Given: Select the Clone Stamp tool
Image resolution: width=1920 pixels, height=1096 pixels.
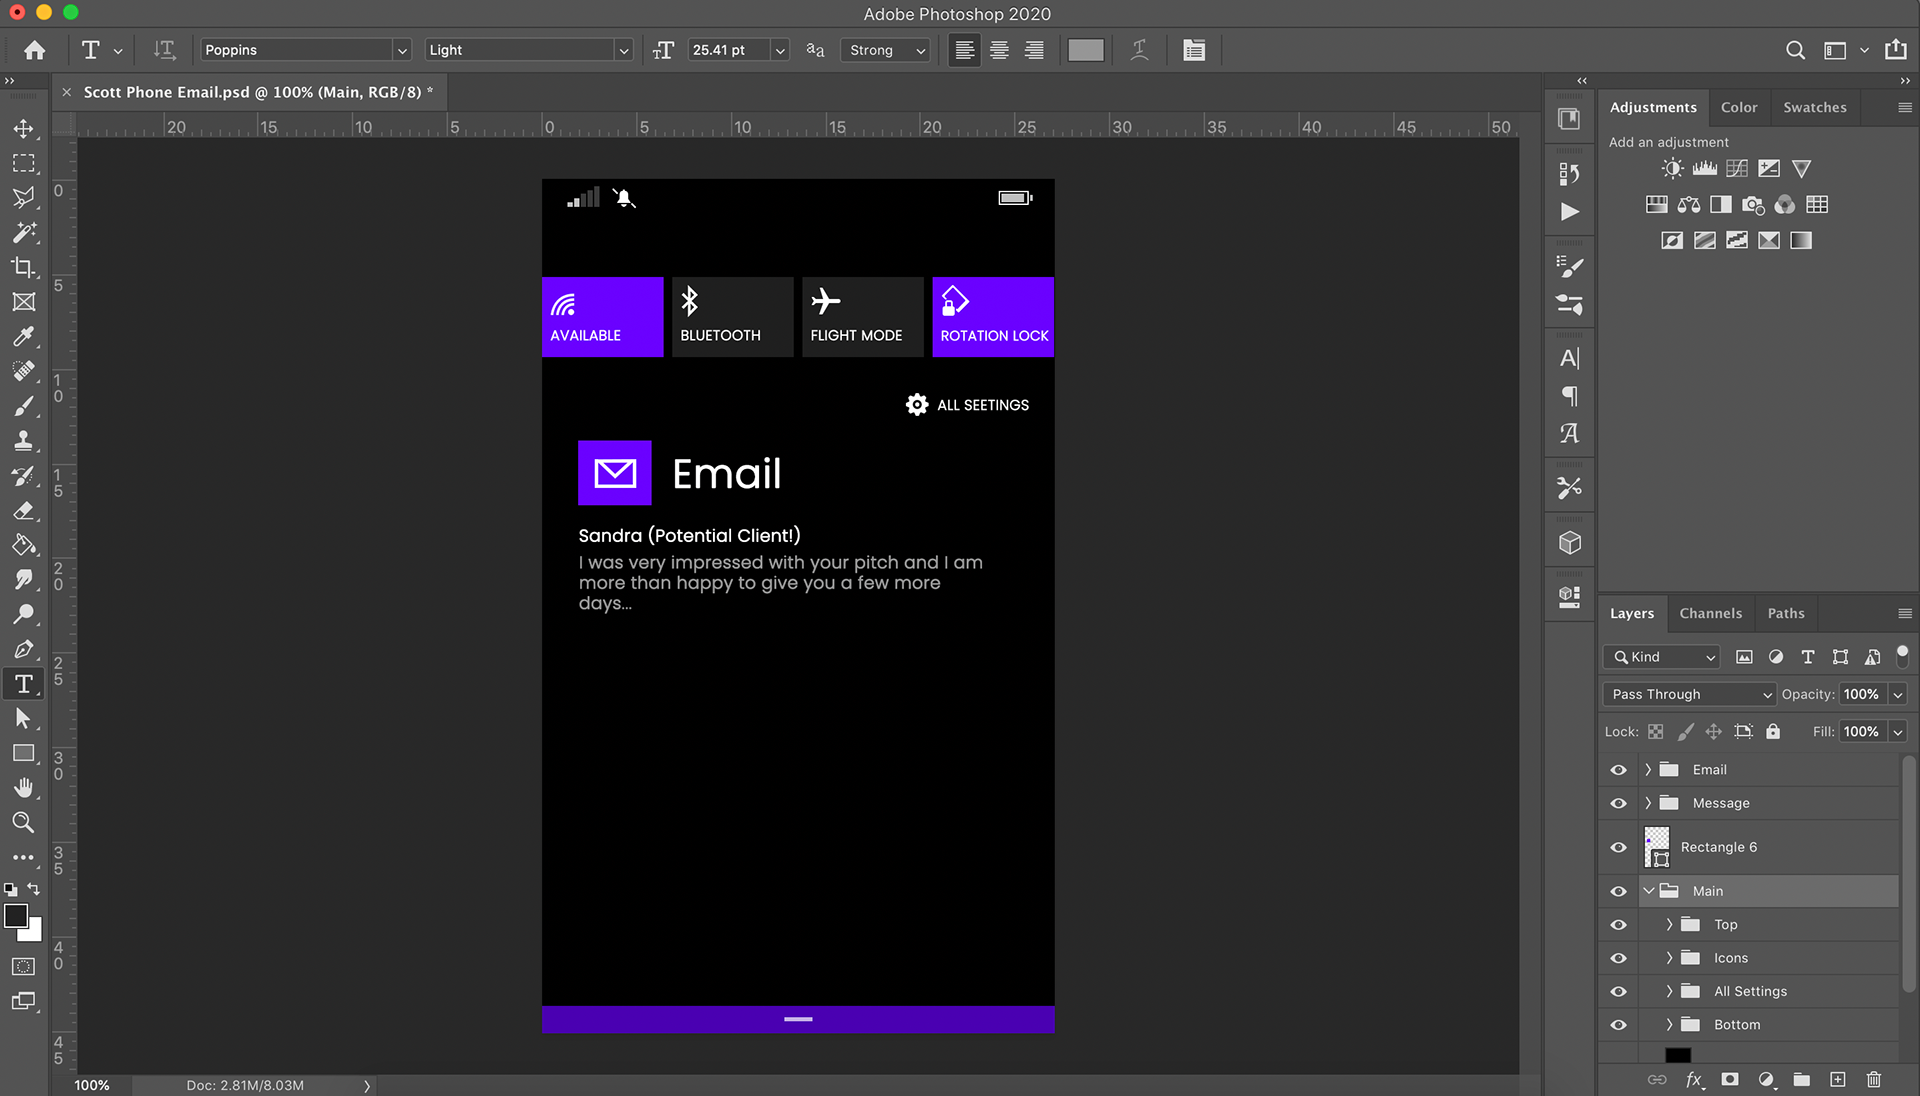Looking at the screenshot, I should point(23,440).
